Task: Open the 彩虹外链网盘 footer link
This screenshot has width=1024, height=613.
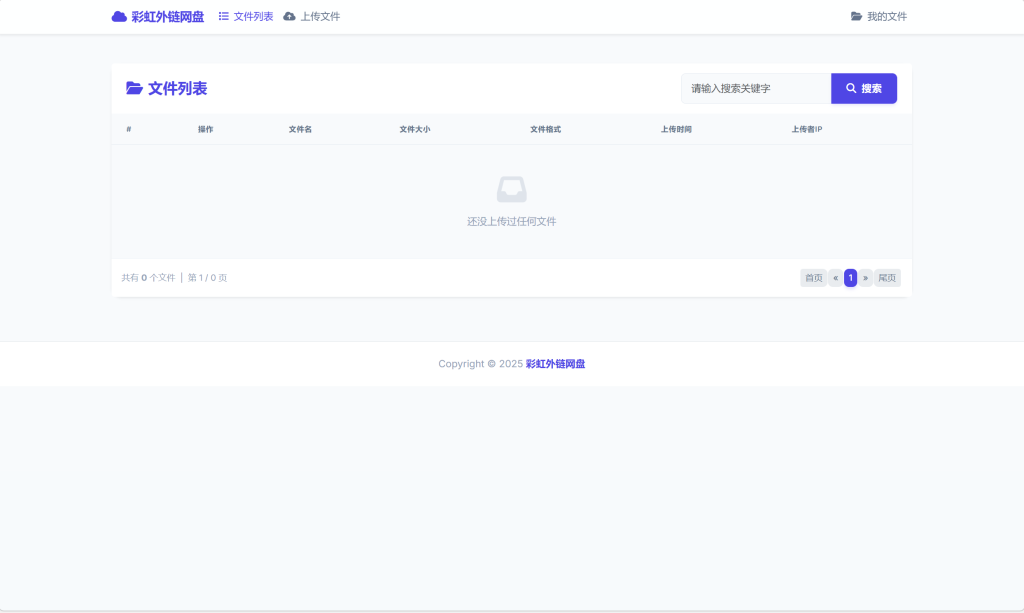Action: (x=555, y=364)
